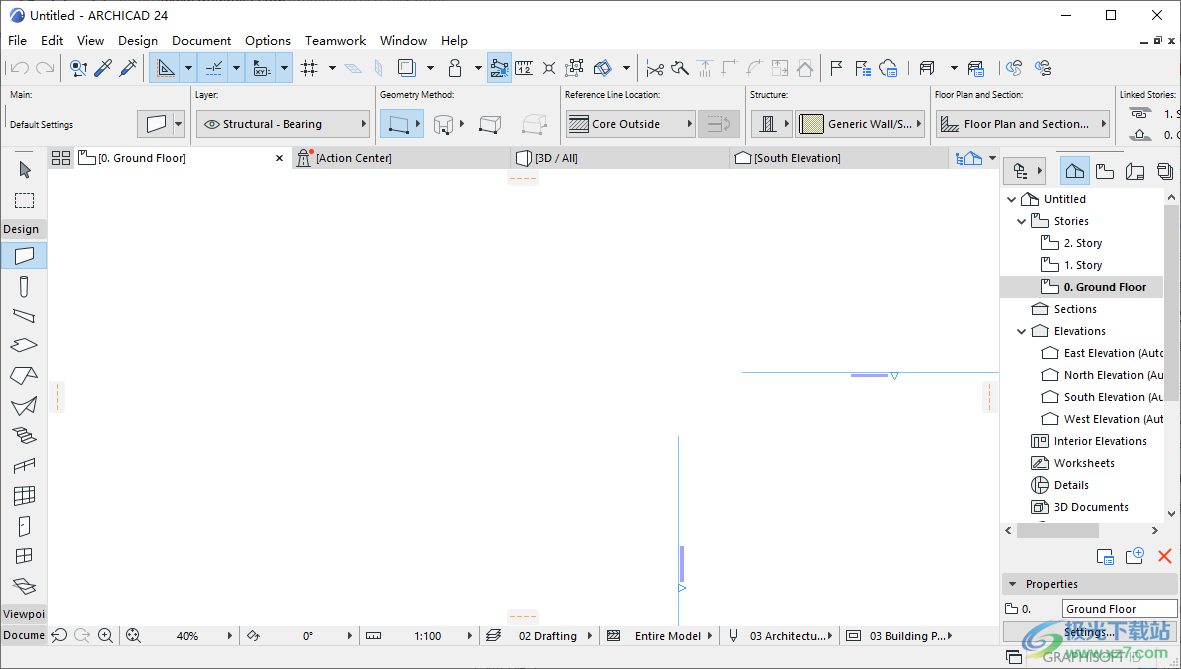Toggle Snap Guides button
Screen dimensions: 1181x669
click(x=214, y=69)
